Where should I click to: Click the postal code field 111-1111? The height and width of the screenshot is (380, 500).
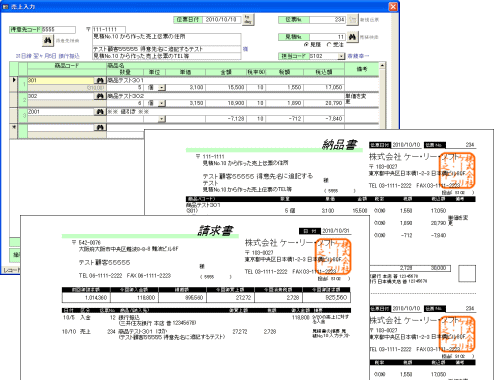(x=109, y=30)
